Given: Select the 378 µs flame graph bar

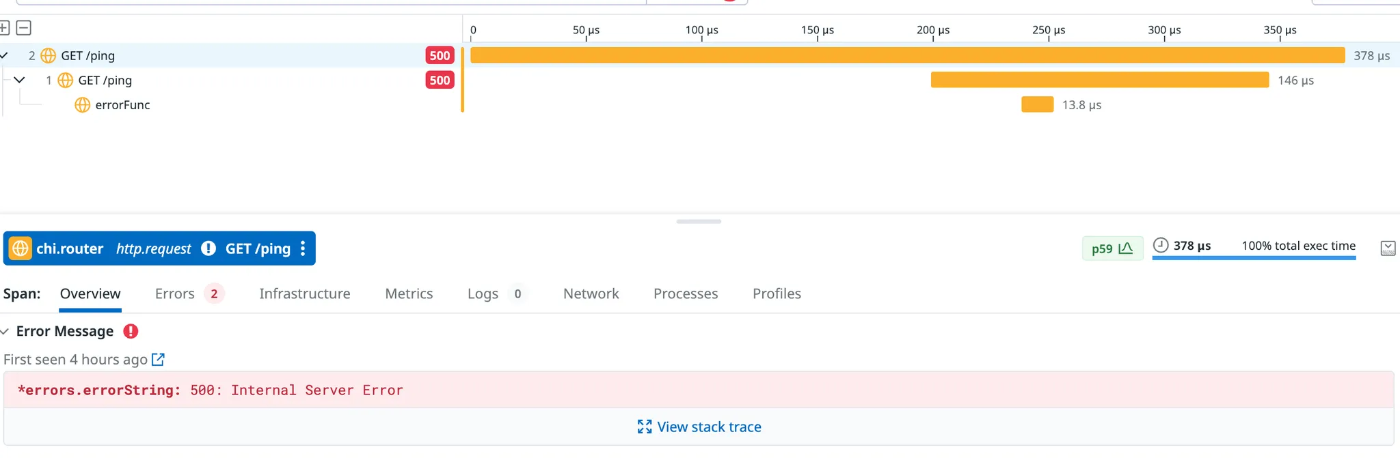Looking at the screenshot, I should pos(908,55).
